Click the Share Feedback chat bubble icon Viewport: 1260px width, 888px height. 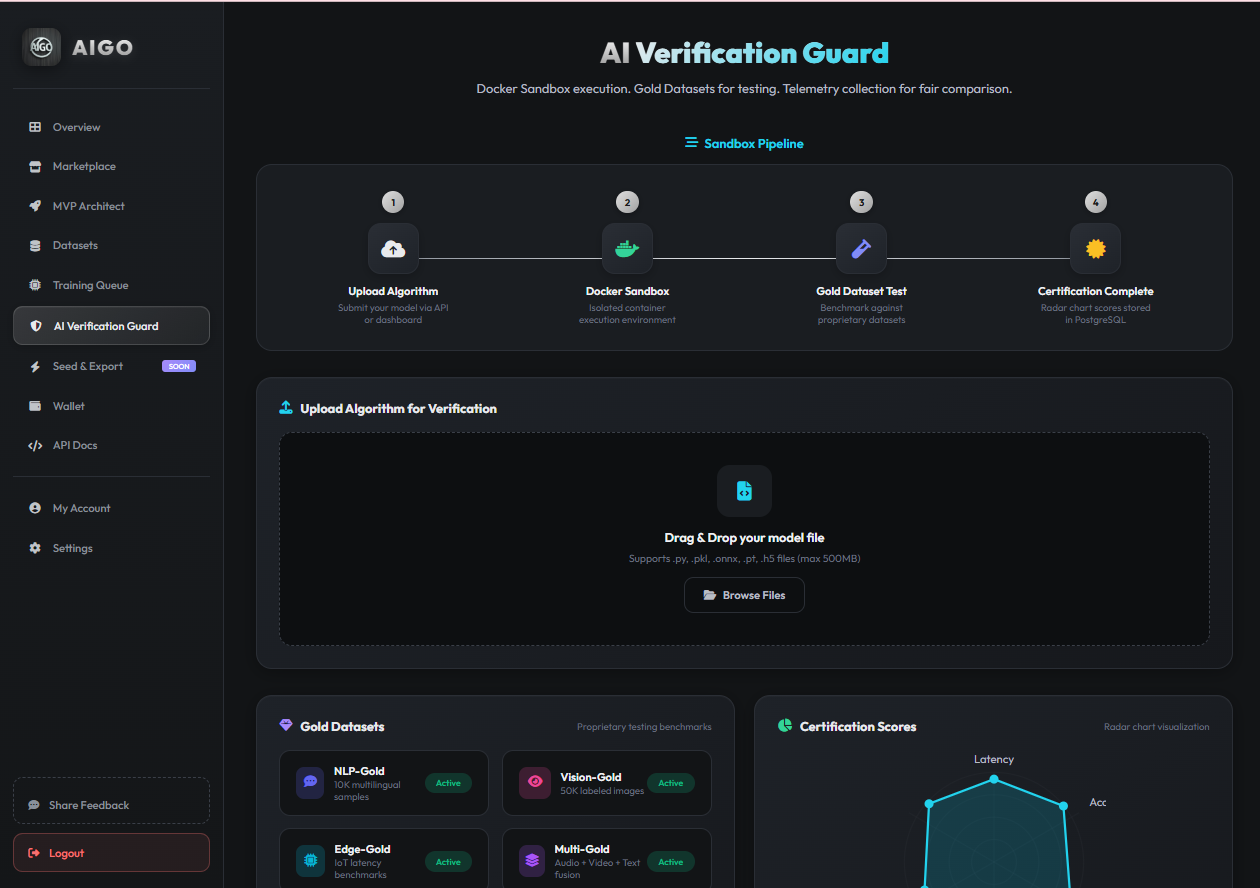pos(34,805)
